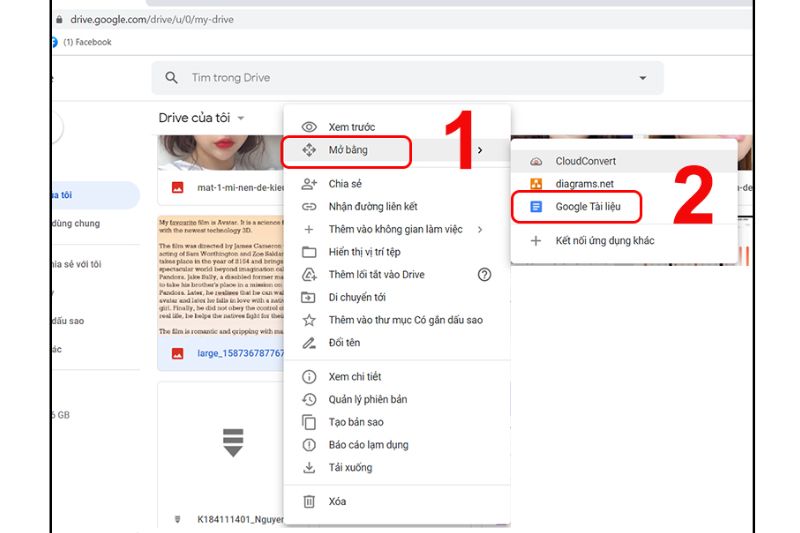Screen dimensions: 800x533
Task: Click the K184111401_Nguyen file name
Action: point(240,519)
